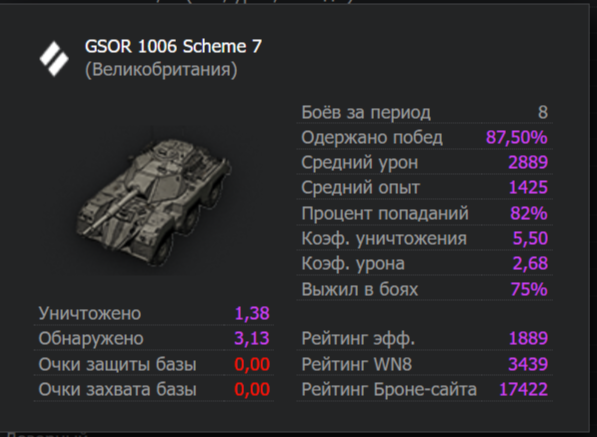Screen dimensions: 597x437
Task: Click the base defense value '0,00'
Action: tap(252, 364)
